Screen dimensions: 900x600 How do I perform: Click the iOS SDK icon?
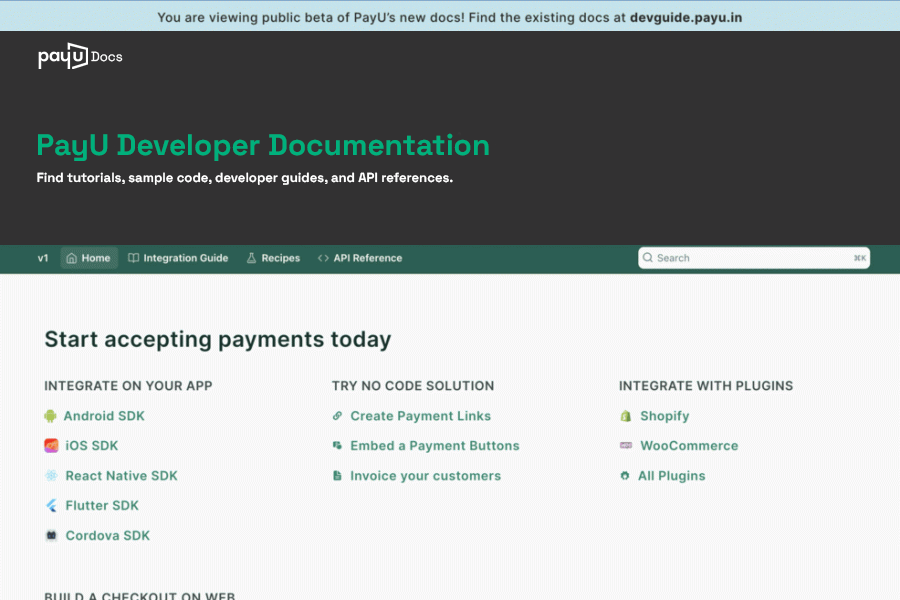coord(51,446)
